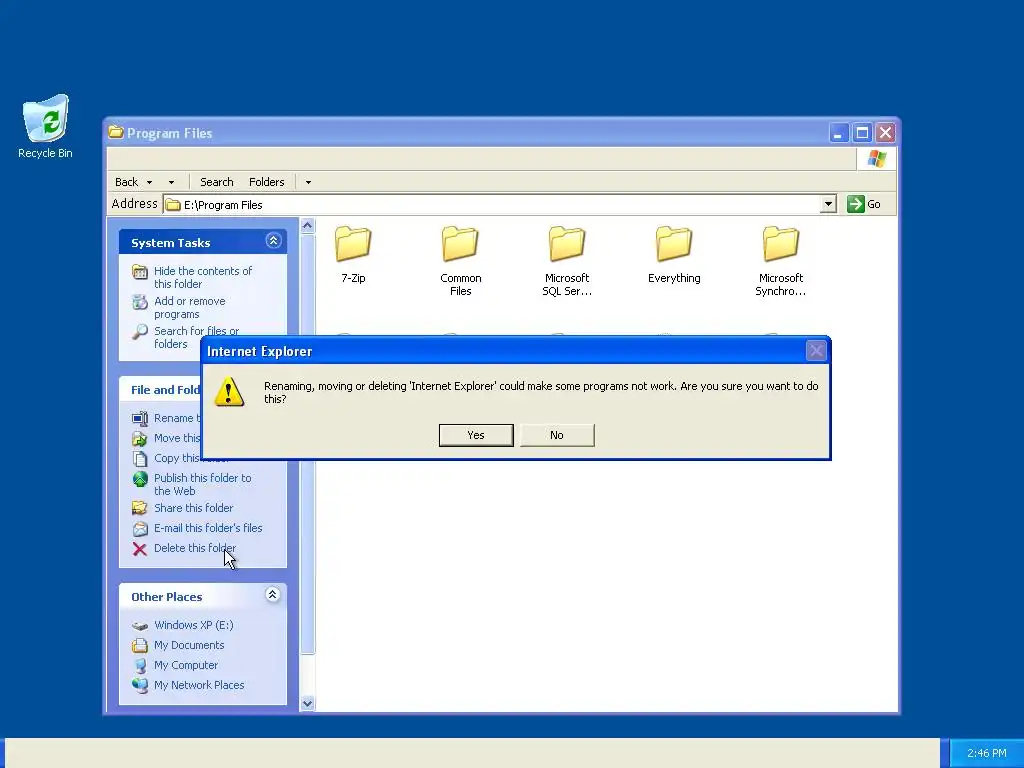Image resolution: width=1024 pixels, height=768 pixels.
Task: Click the My Computer icon in Other Places
Action: click(140, 665)
